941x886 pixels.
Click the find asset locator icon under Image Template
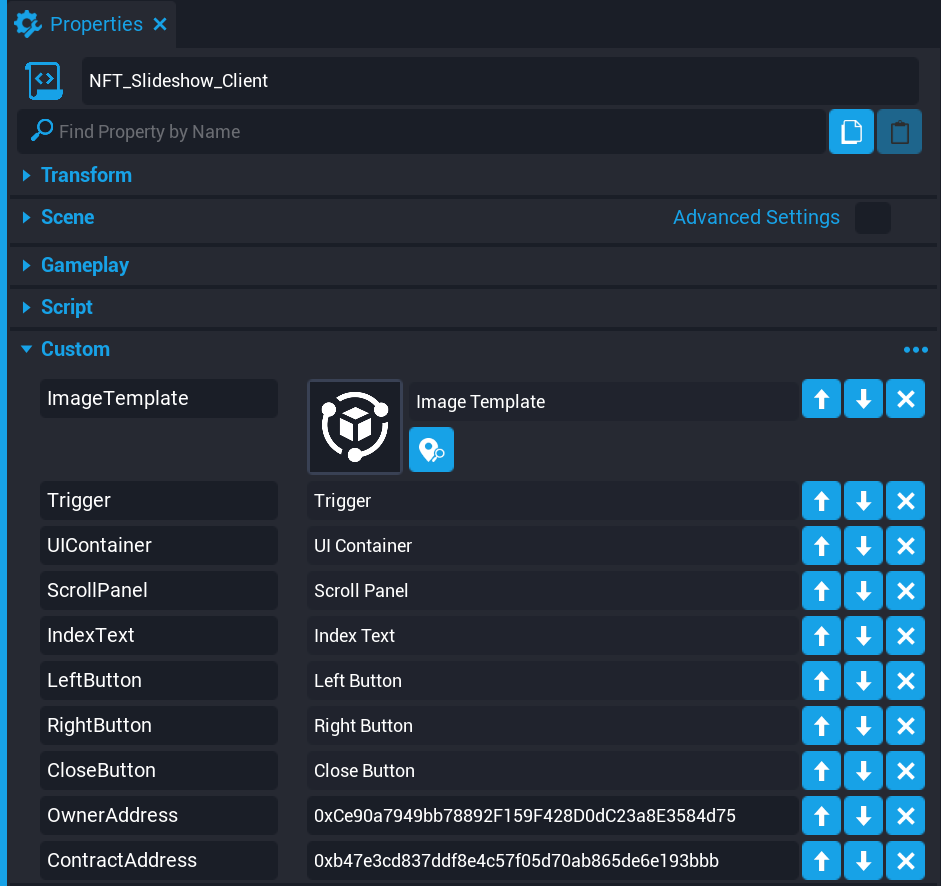[x=431, y=449]
